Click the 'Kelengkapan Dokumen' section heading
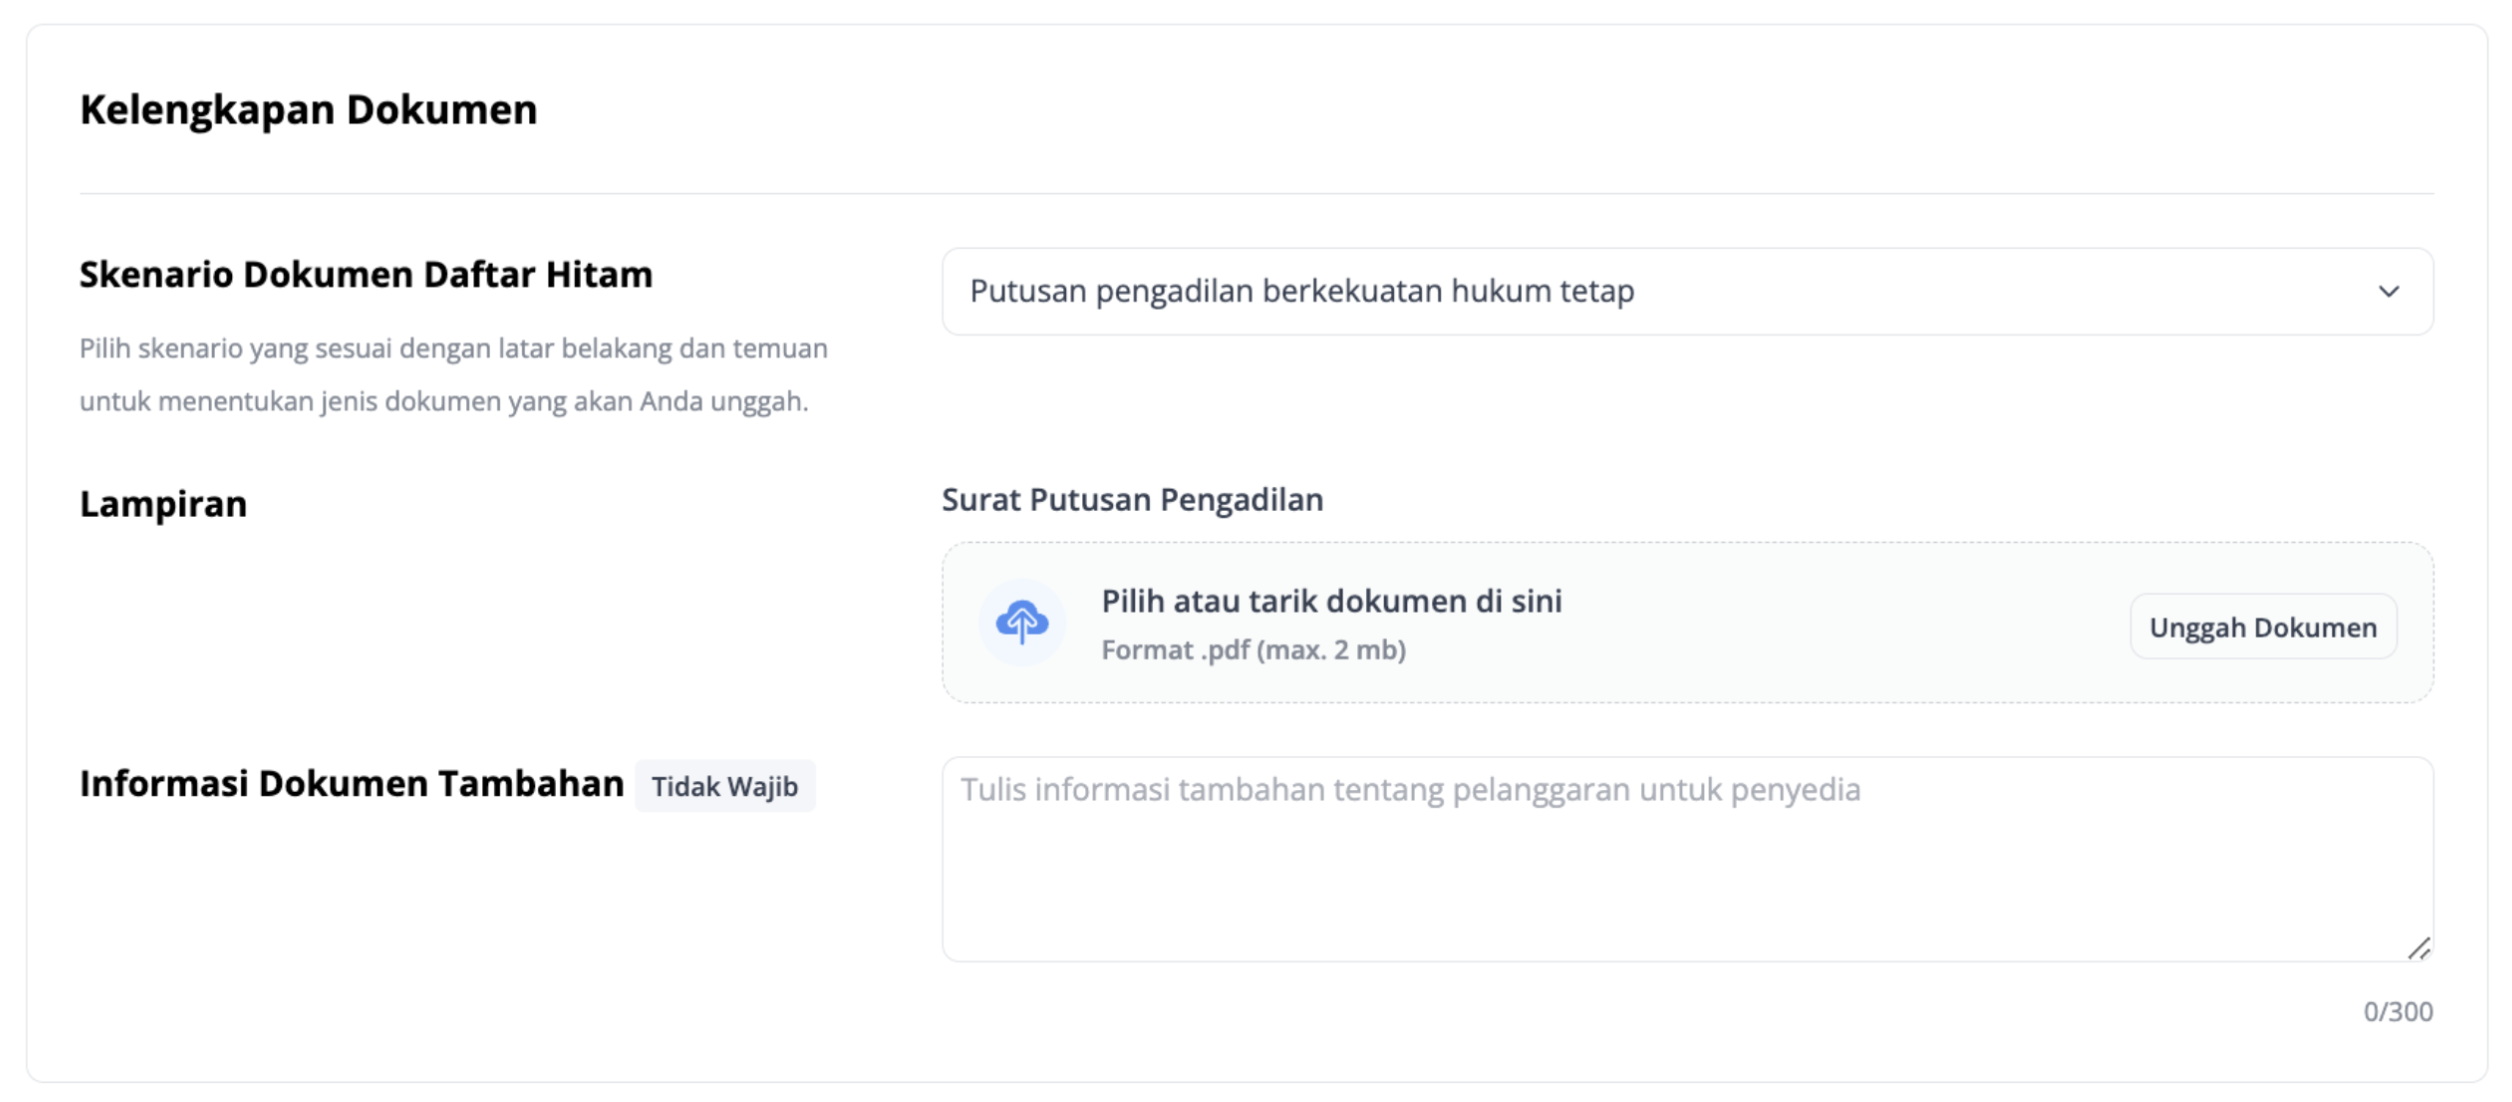 308,109
